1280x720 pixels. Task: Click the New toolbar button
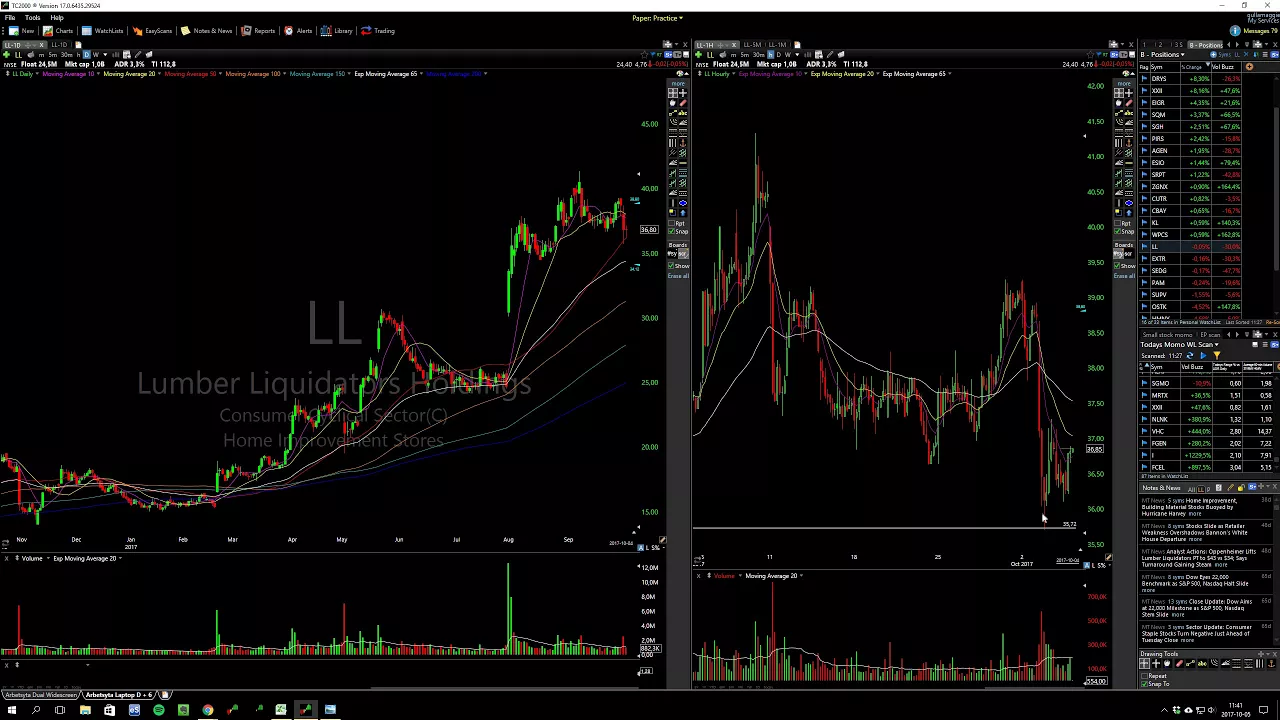[x=21, y=31]
